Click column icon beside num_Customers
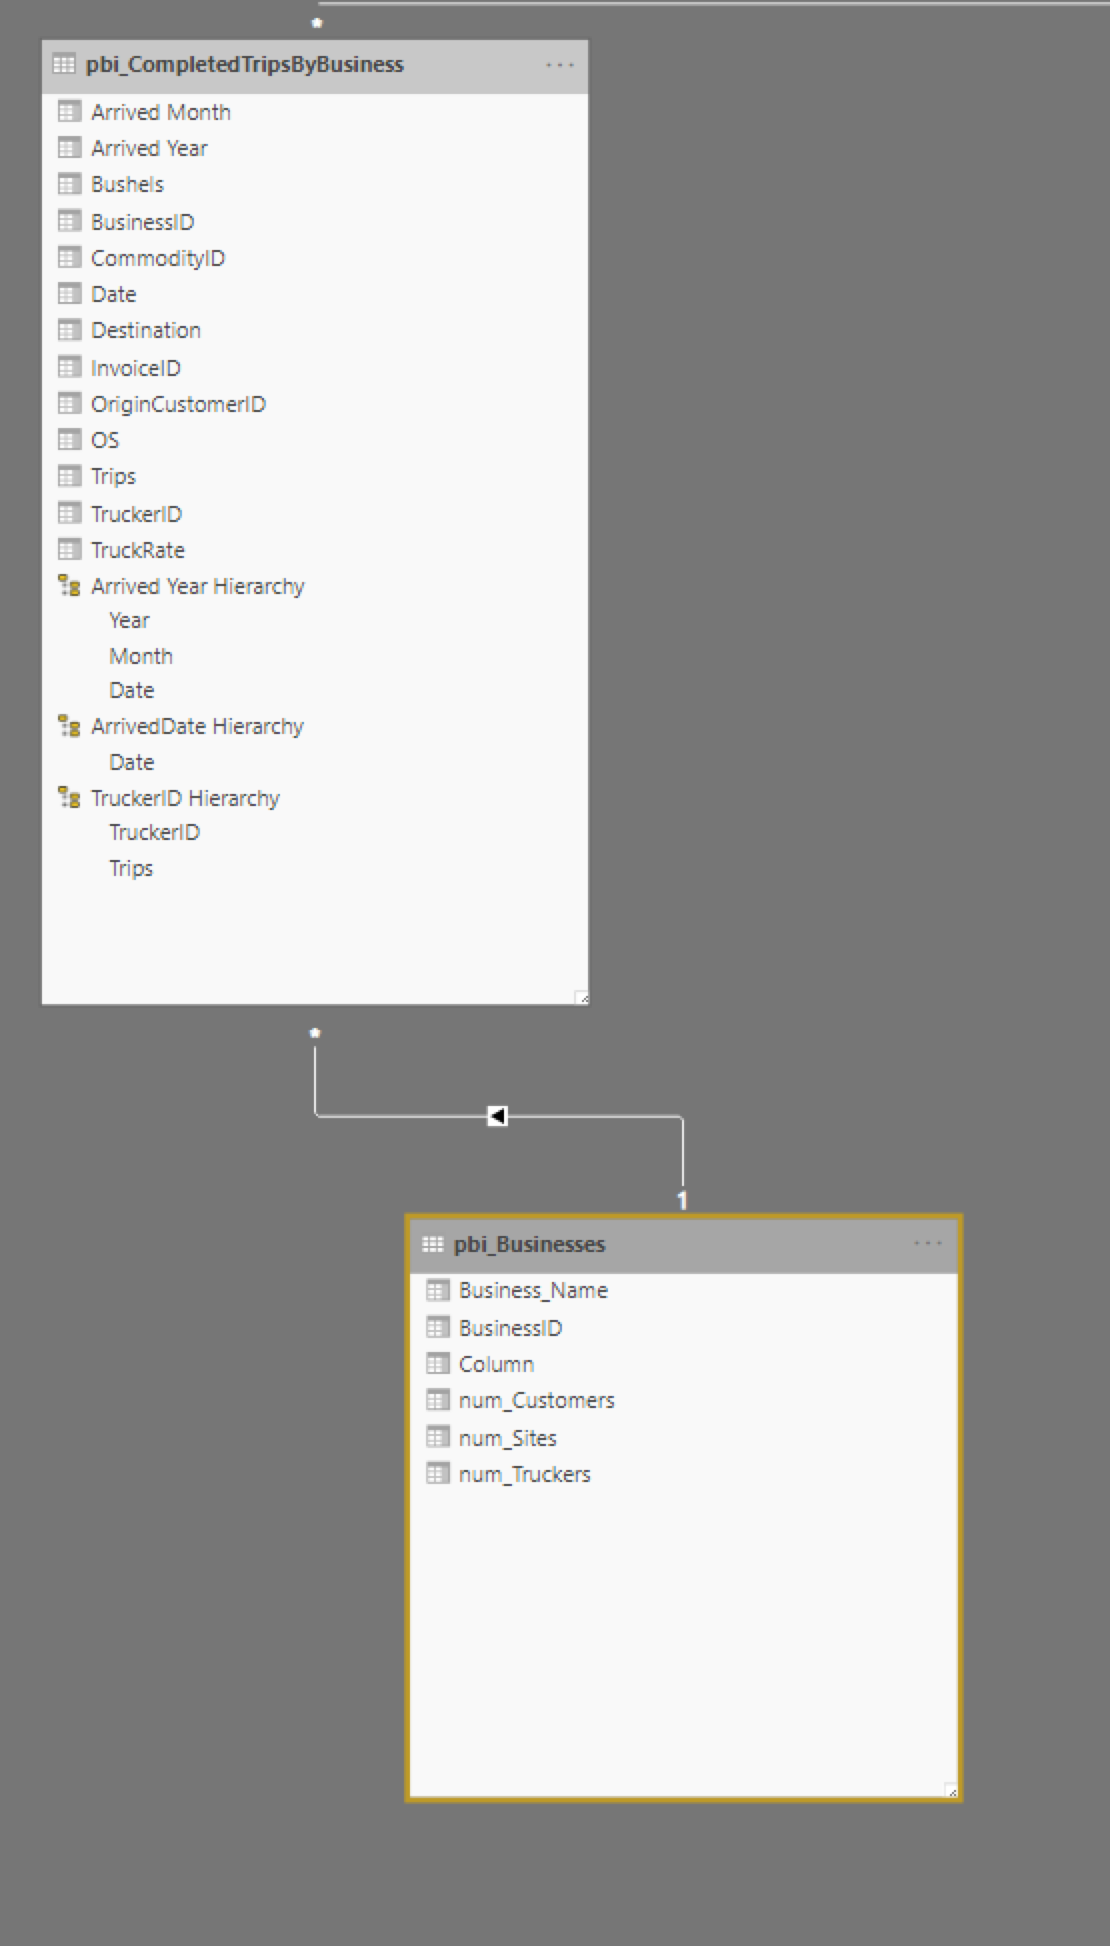Viewport: 1110px width, 1946px height. click(x=437, y=1400)
